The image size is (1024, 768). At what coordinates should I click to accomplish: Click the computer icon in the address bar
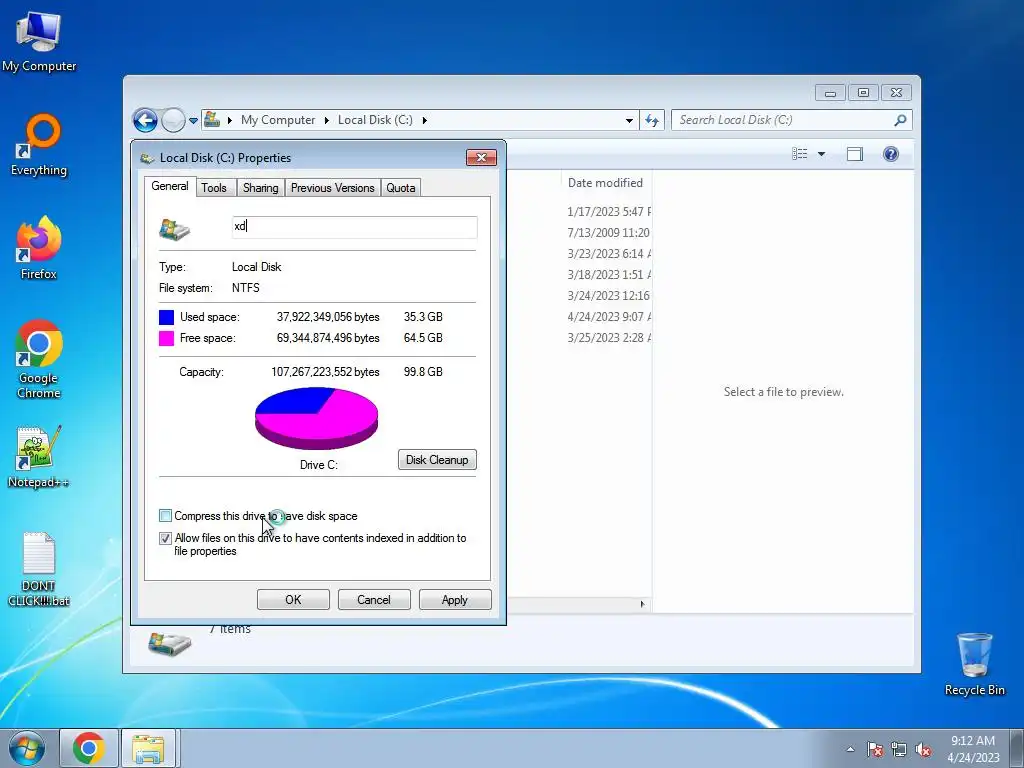tap(212, 120)
